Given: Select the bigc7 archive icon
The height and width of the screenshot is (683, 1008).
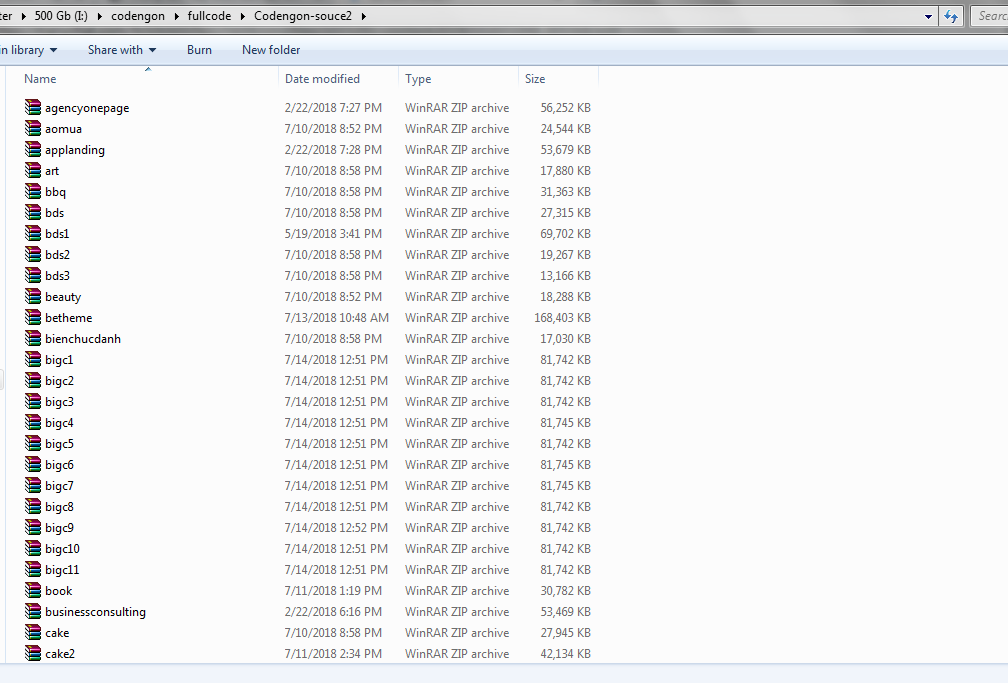Looking at the screenshot, I should pyautogui.click(x=33, y=486).
